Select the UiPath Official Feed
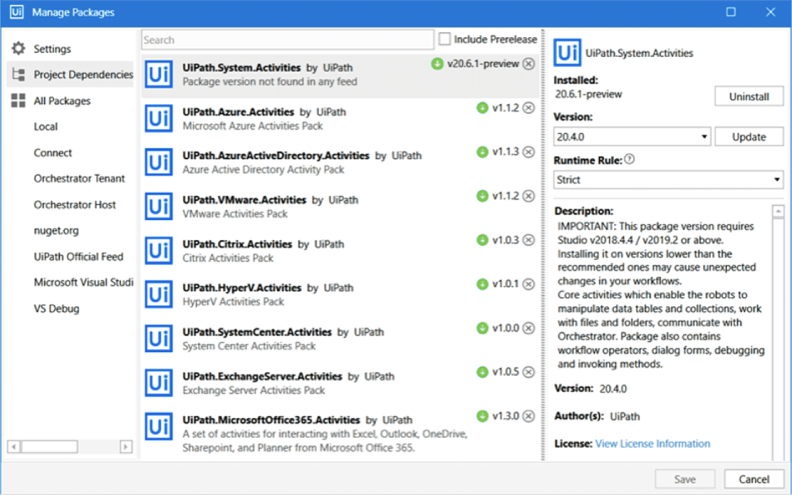Image resolution: width=792 pixels, height=495 pixels. coord(78,257)
